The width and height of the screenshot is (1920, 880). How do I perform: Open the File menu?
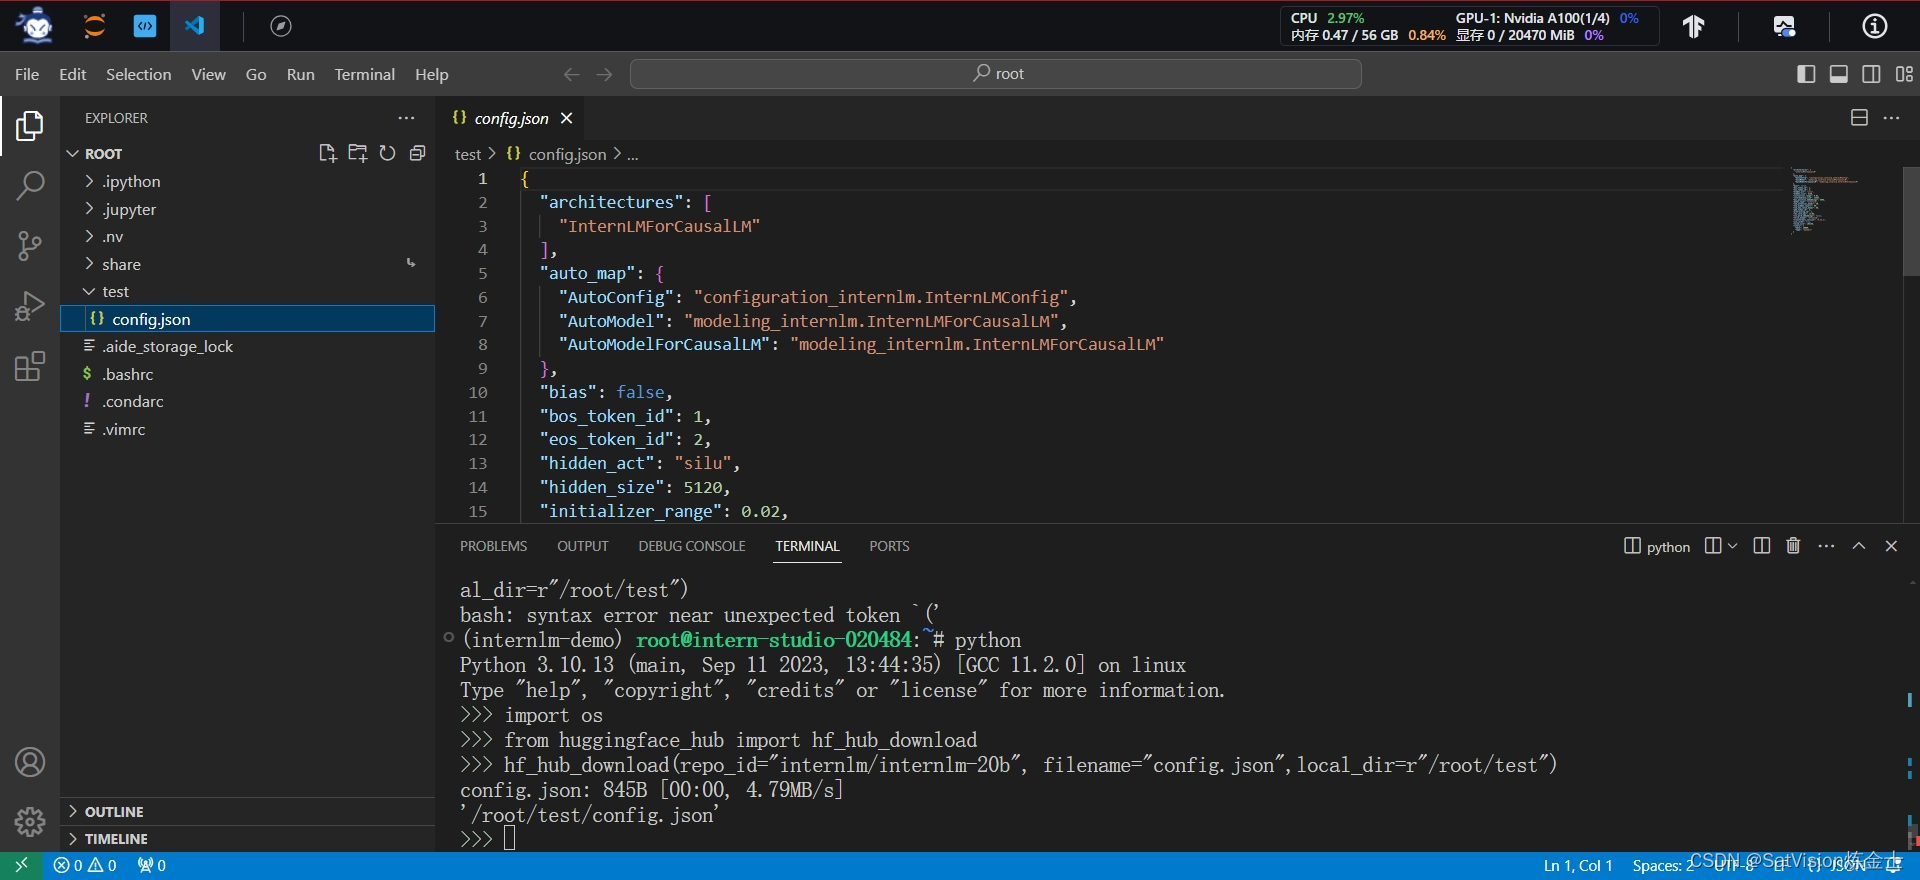pyautogui.click(x=27, y=74)
